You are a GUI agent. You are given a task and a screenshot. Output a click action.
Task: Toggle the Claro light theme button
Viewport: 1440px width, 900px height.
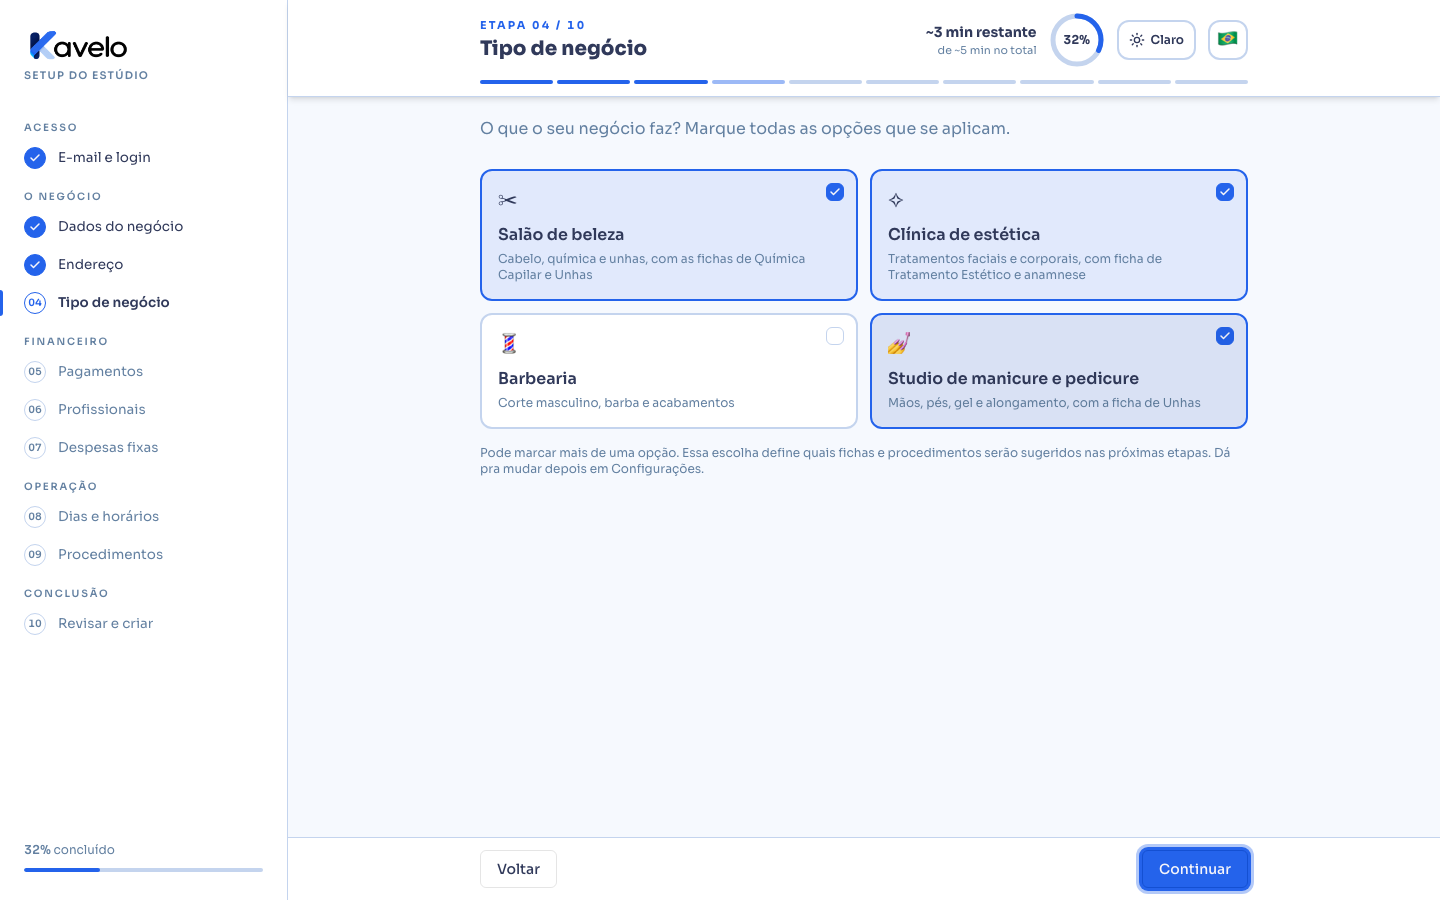pos(1156,40)
